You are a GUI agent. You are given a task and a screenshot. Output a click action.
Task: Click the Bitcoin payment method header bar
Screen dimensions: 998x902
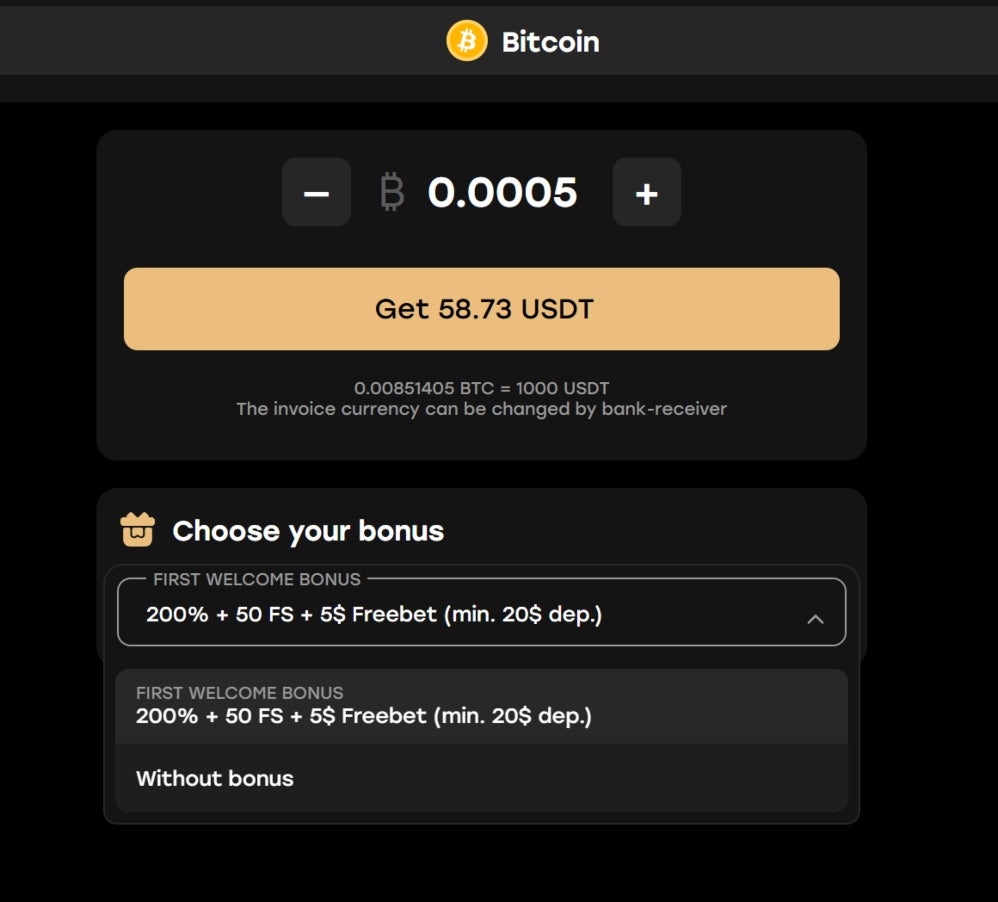(499, 41)
